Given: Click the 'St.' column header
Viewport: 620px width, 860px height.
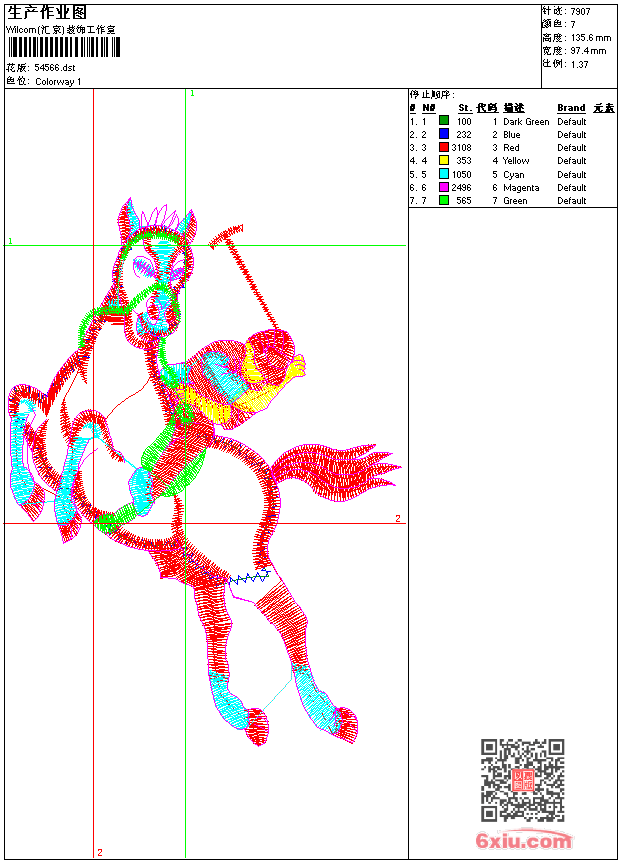Looking at the screenshot, I should pos(465,108).
